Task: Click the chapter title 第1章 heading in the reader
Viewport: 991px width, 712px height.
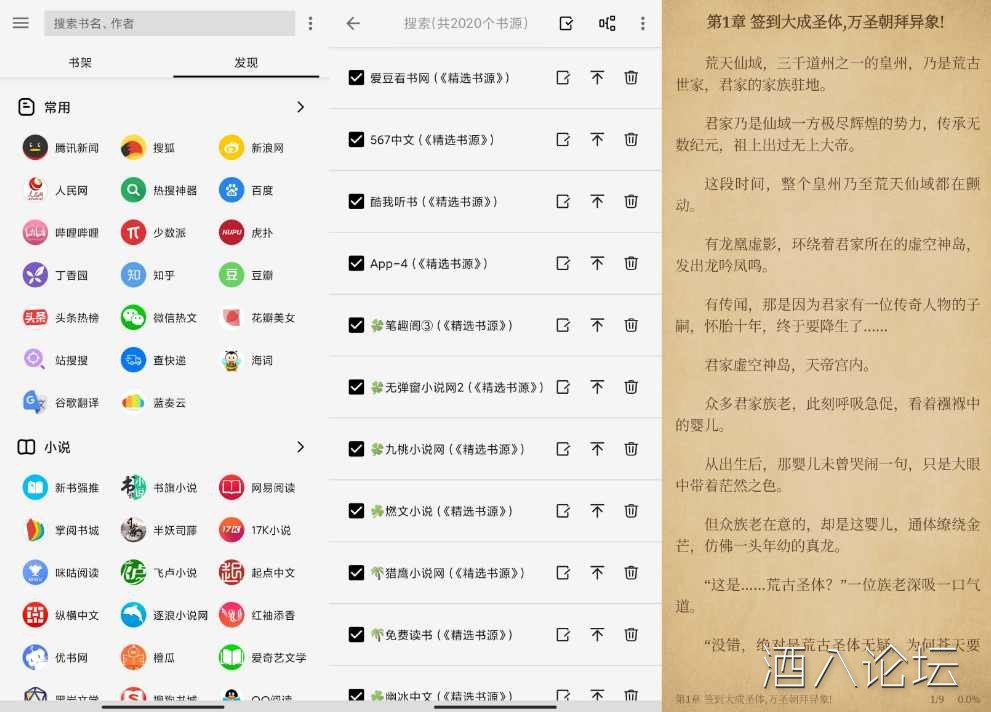Action: [x=825, y=22]
